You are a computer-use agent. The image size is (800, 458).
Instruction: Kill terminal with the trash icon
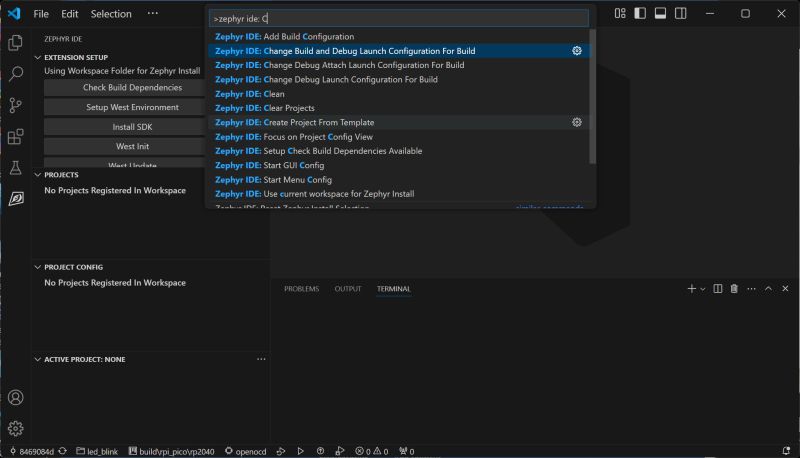[734, 289]
